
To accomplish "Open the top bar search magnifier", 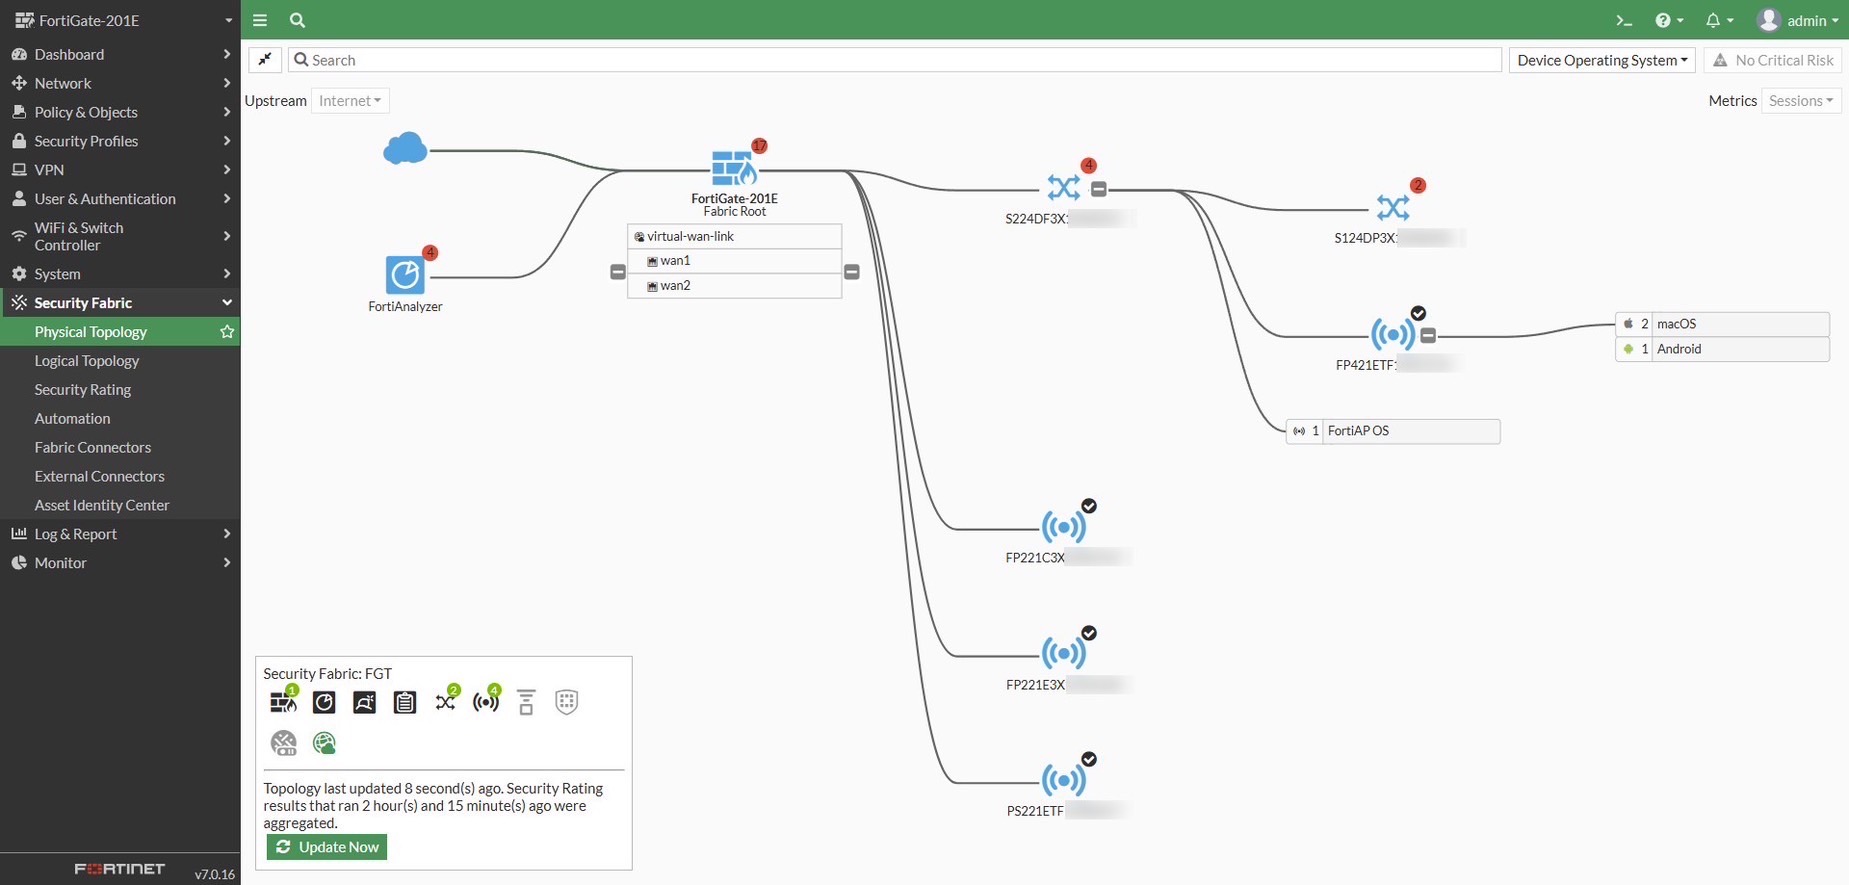I will [297, 20].
